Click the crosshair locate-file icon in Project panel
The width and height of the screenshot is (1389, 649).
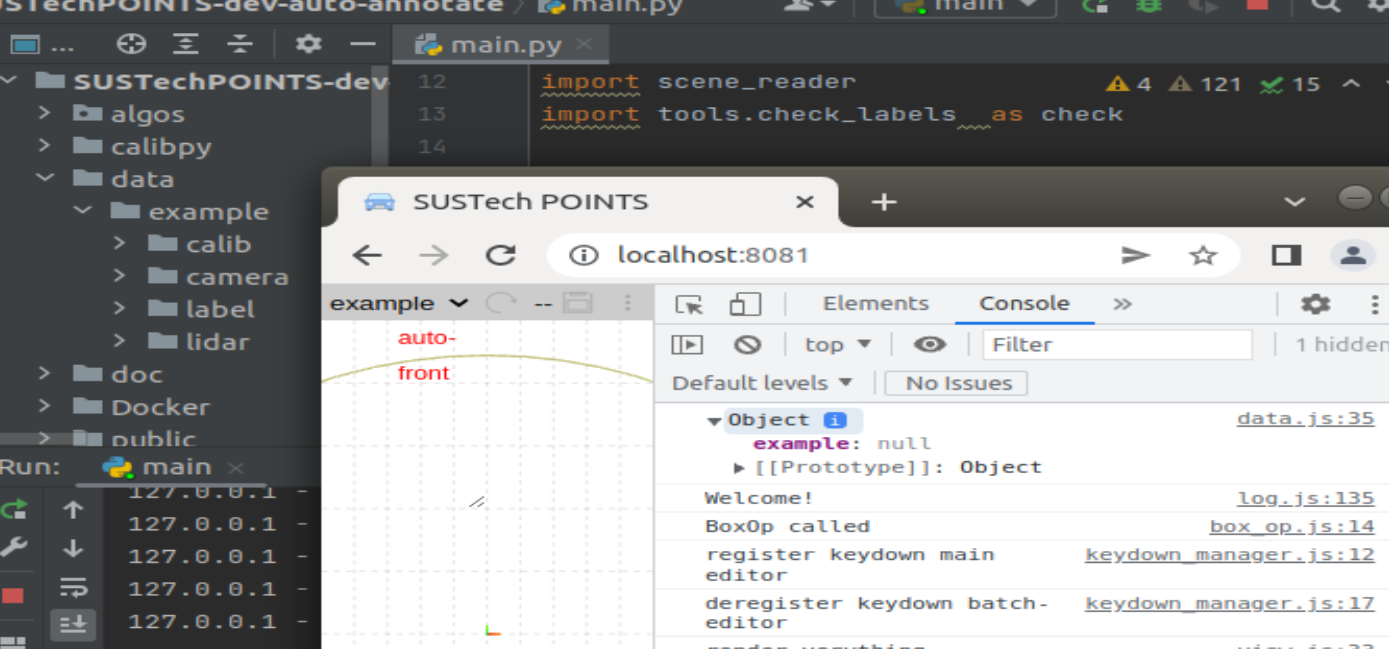point(132,43)
